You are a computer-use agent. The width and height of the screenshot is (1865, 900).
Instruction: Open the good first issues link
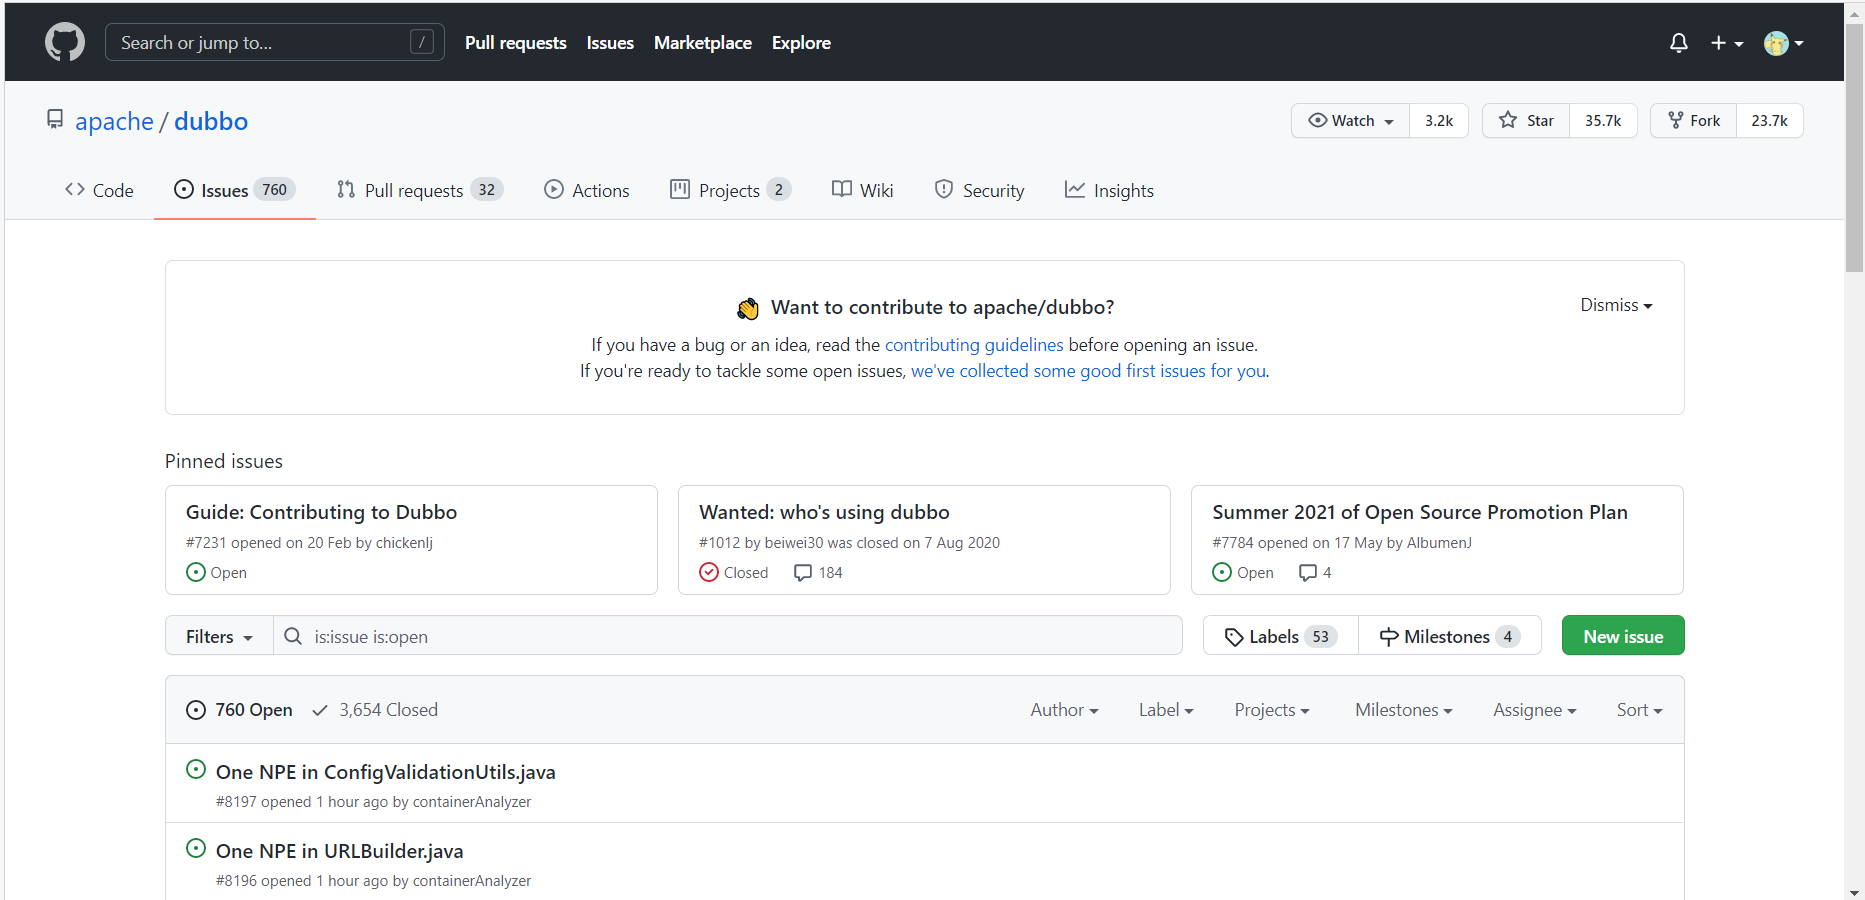[x=1089, y=371]
